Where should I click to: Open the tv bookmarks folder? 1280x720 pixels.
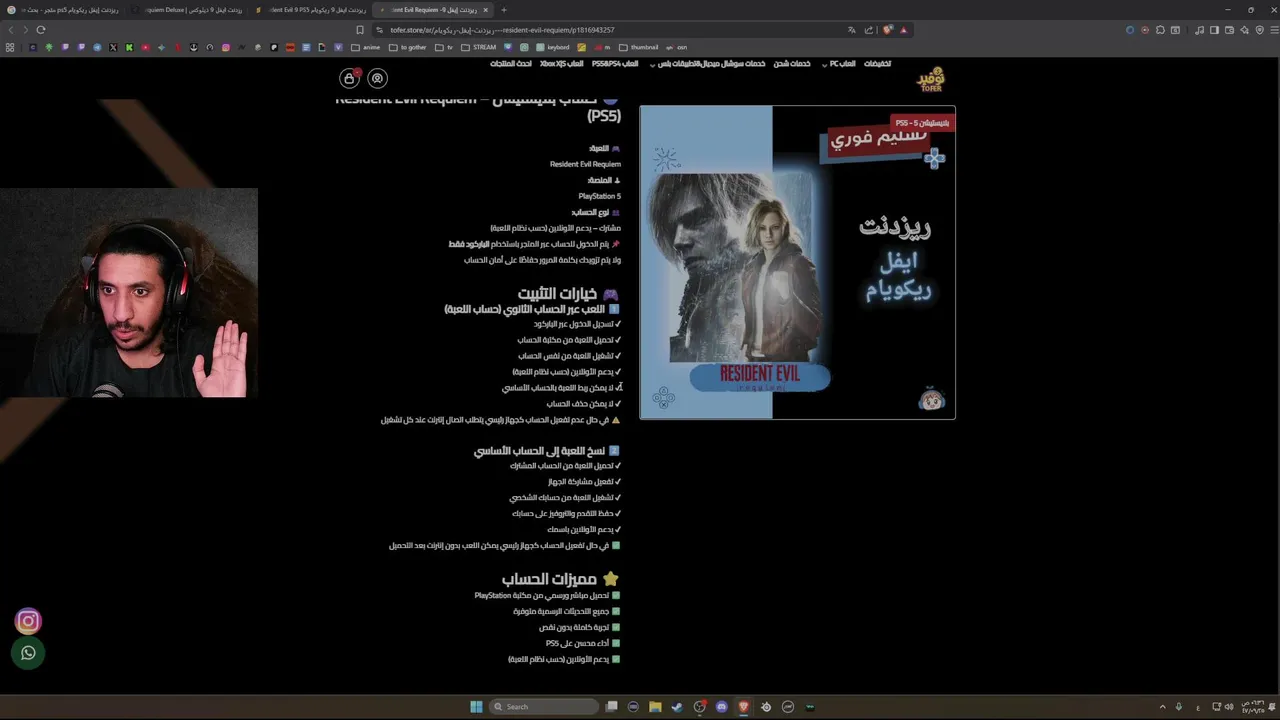tap(444, 47)
